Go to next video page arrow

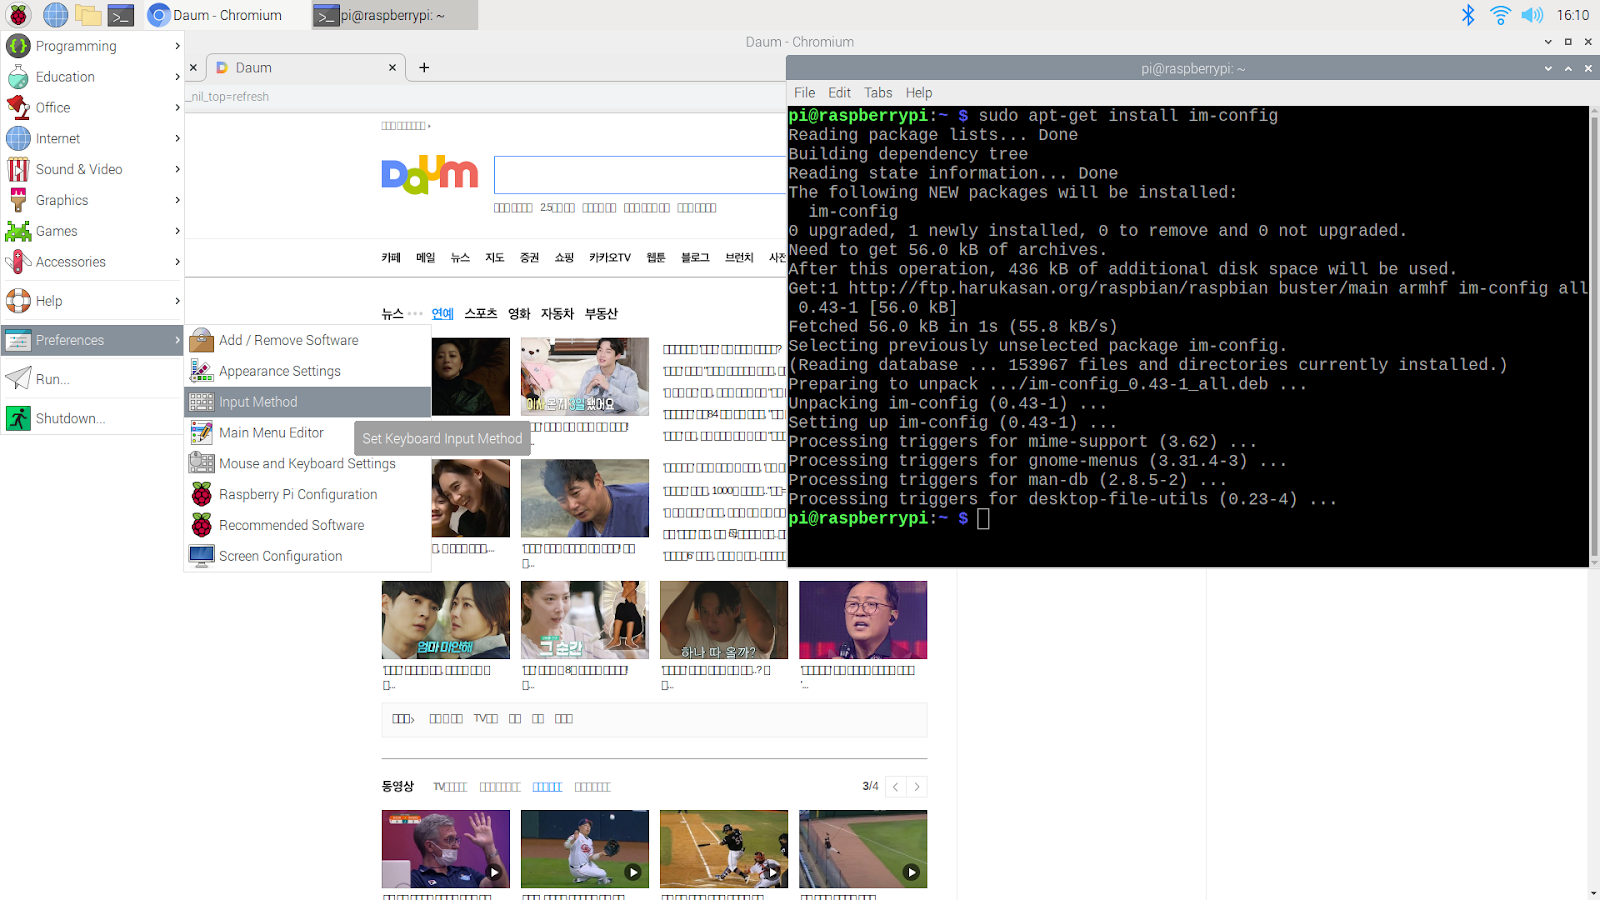[x=917, y=787]
